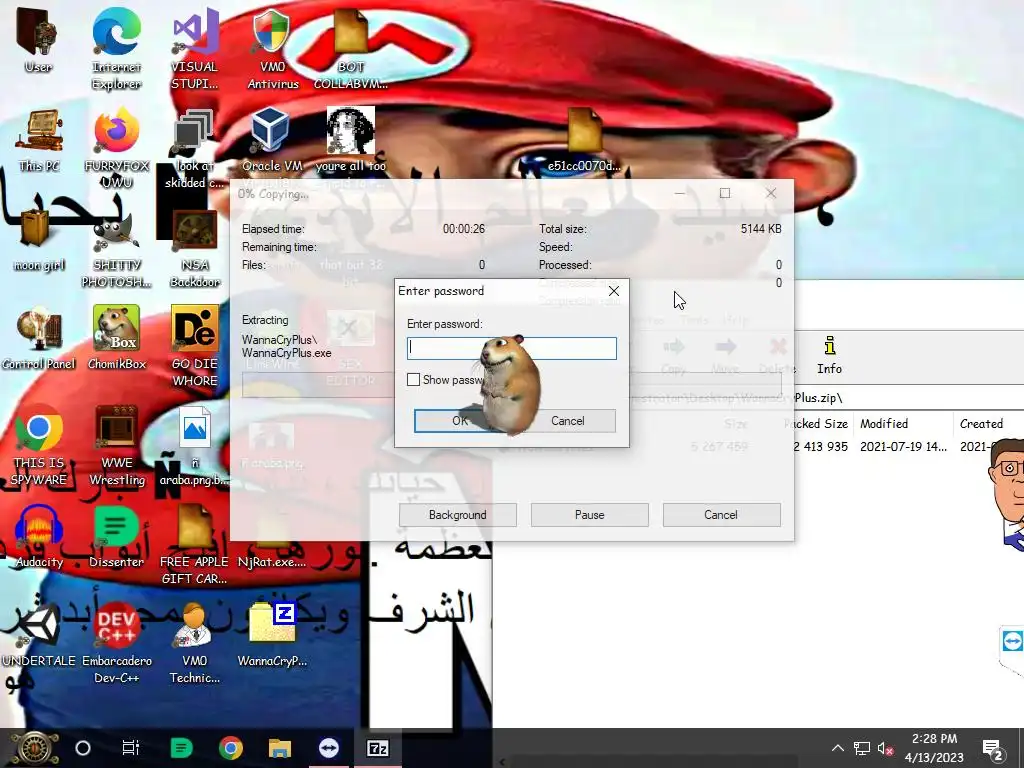Screen dimensions: 1024x768
Task: Open the Start button on taskbar
Action: [34, 748]
